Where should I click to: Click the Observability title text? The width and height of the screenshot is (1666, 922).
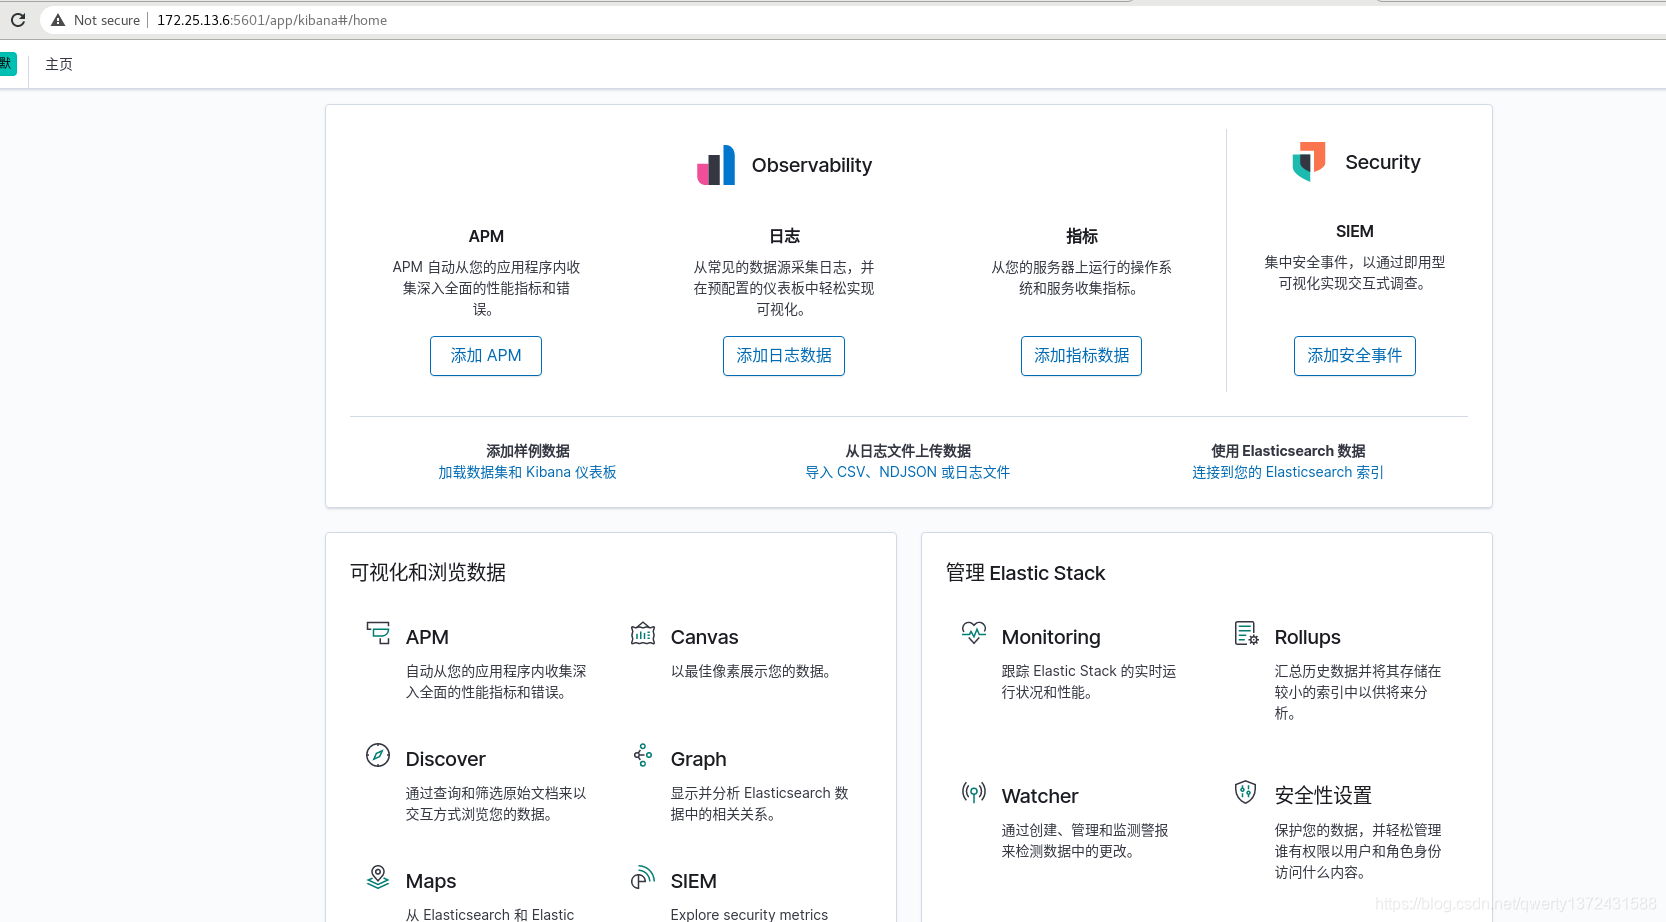click(812, 165)
